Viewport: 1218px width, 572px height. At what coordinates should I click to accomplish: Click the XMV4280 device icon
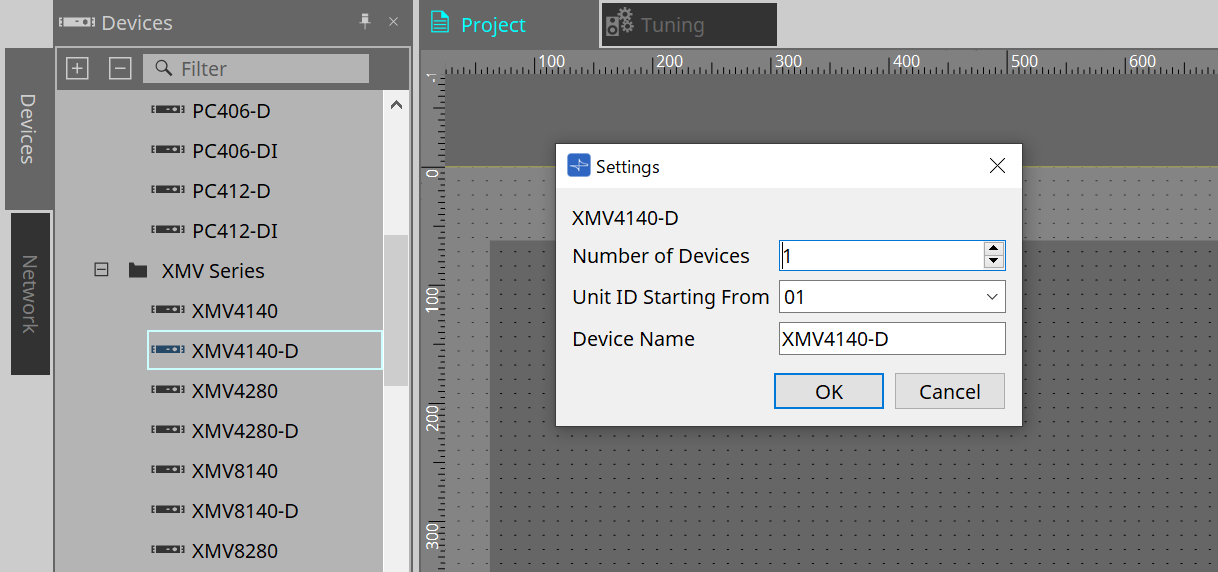169,391
